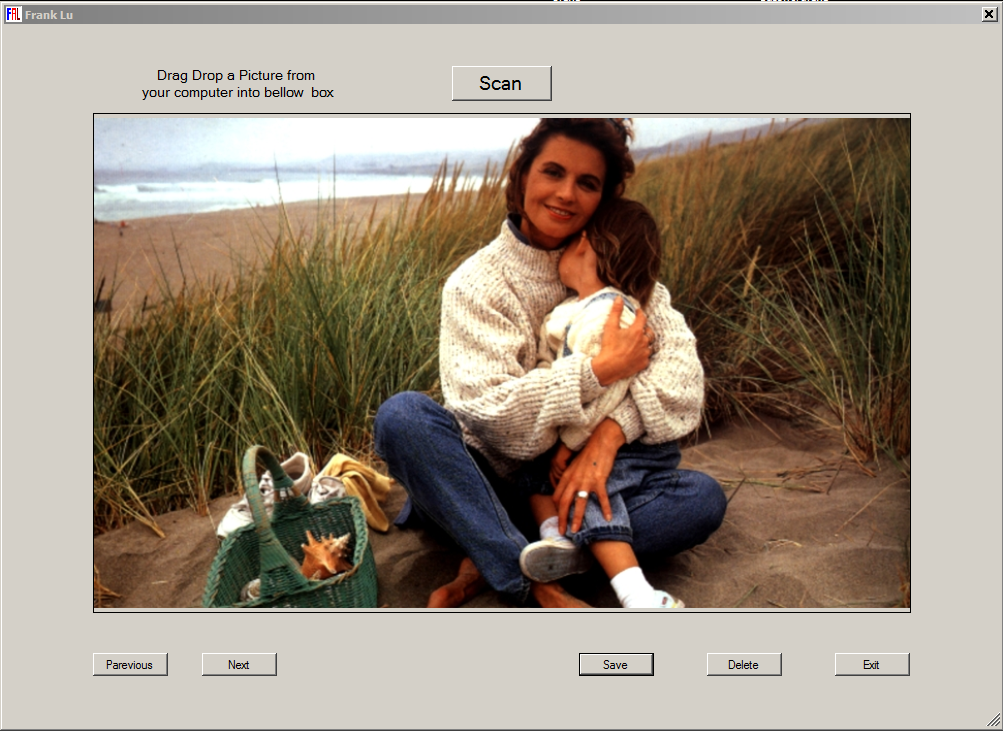Click the Frank Lu title bar text
Viewport: 1003px width, 731px height.
tap(49, 15)
